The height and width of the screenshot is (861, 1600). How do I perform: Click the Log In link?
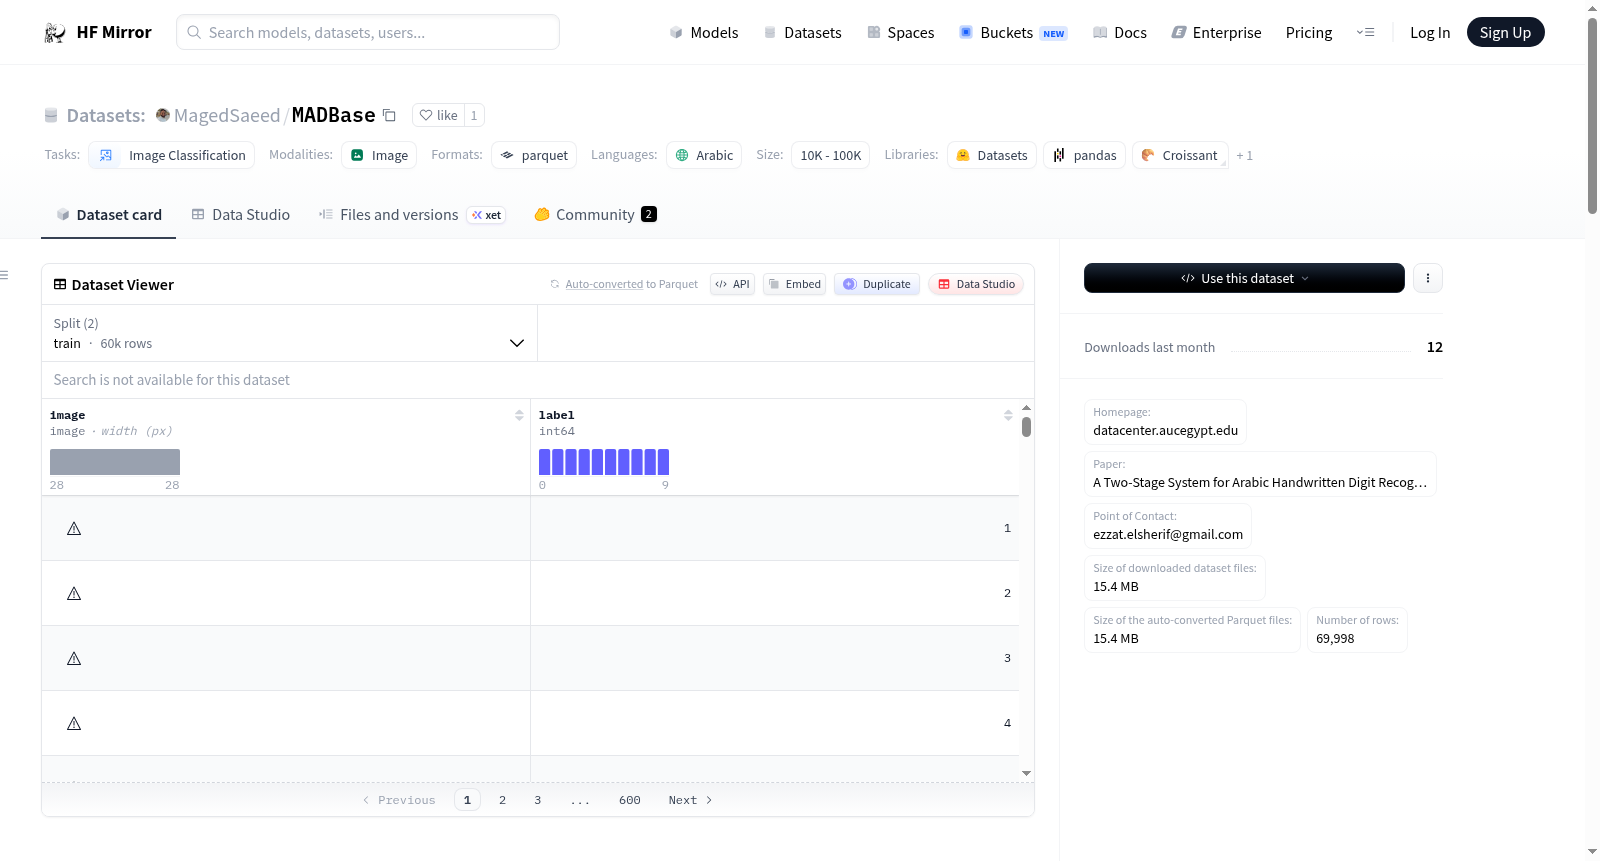[x=1430, y=33]
